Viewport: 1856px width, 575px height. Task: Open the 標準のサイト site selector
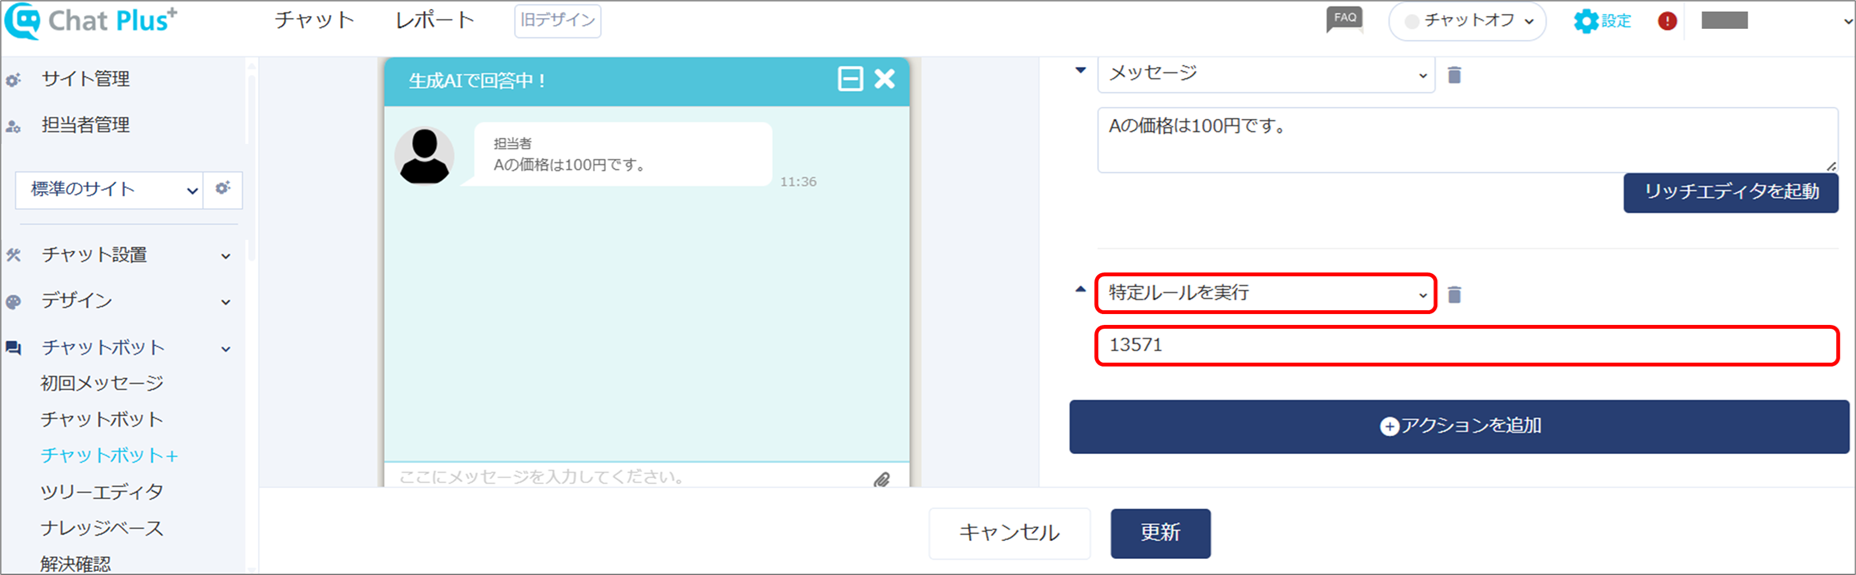[x=109, y=189]
